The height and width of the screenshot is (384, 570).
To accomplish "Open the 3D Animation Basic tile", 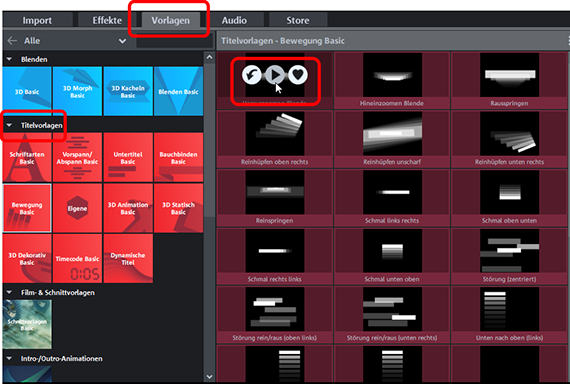I will [x=128, y=208].
